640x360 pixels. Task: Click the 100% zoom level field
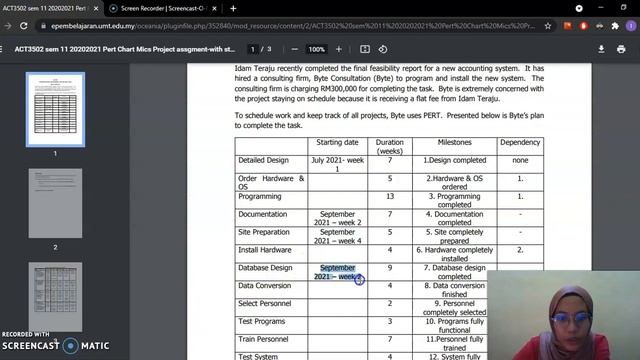pyautogui.click(x=317, y=49)
